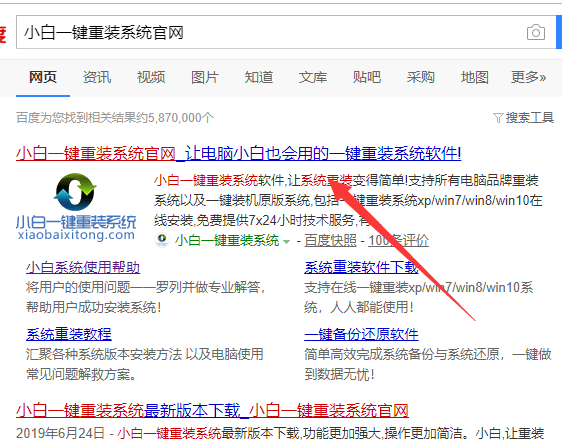
Task: Open the 视频 tab
Action: [x=151, y=77]
